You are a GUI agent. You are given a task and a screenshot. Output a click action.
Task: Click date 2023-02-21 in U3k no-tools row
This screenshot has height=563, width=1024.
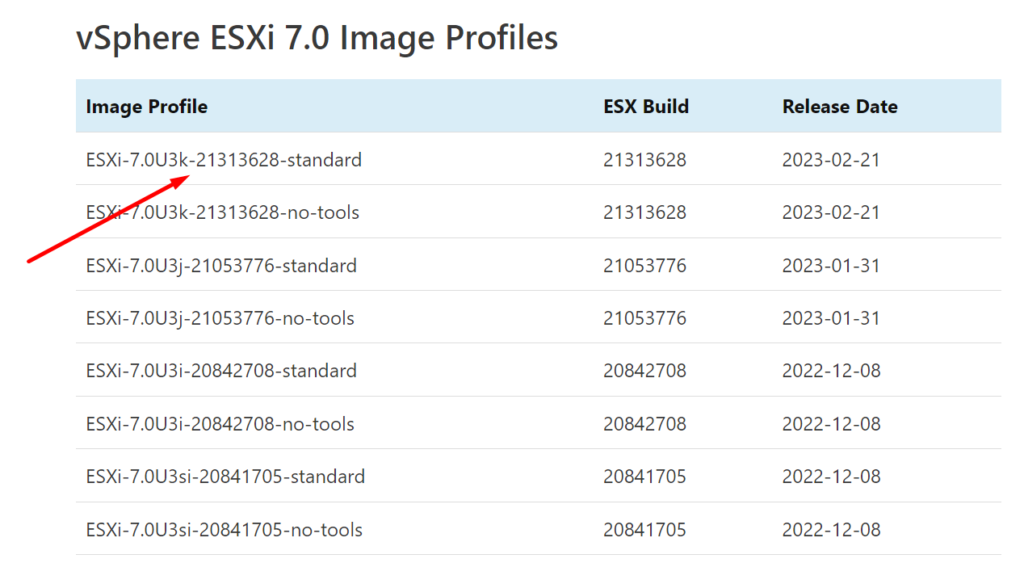831,212
